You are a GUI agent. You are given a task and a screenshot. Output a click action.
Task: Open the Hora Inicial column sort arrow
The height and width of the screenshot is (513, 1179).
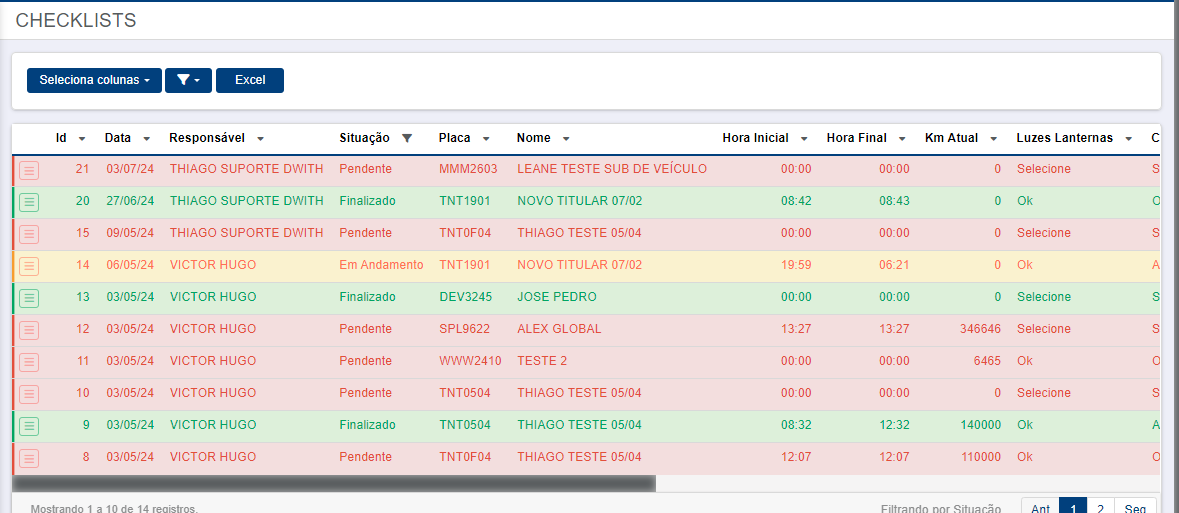point(804,138)
